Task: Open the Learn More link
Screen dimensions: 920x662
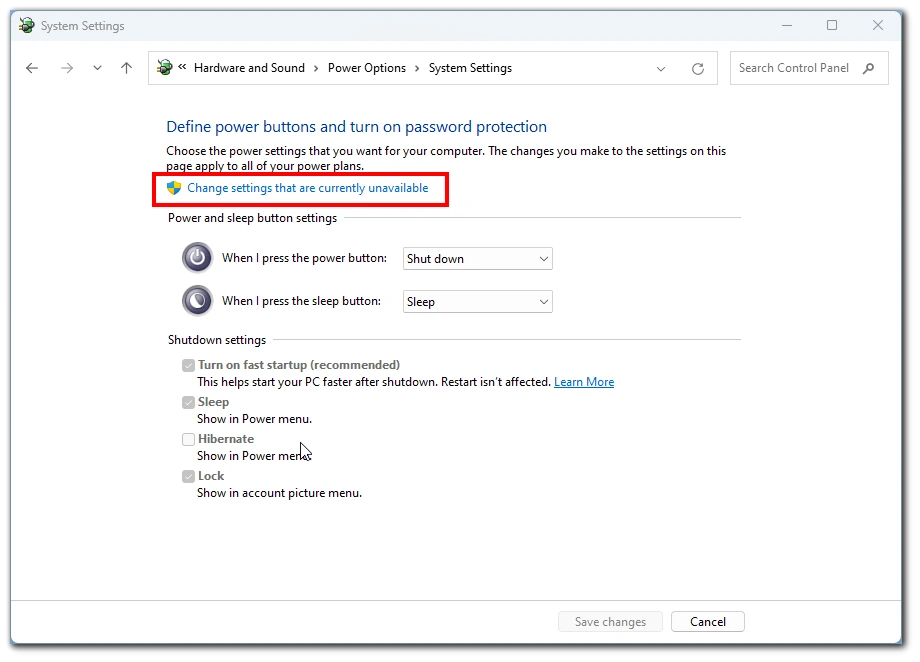Action: coord(584,382)
